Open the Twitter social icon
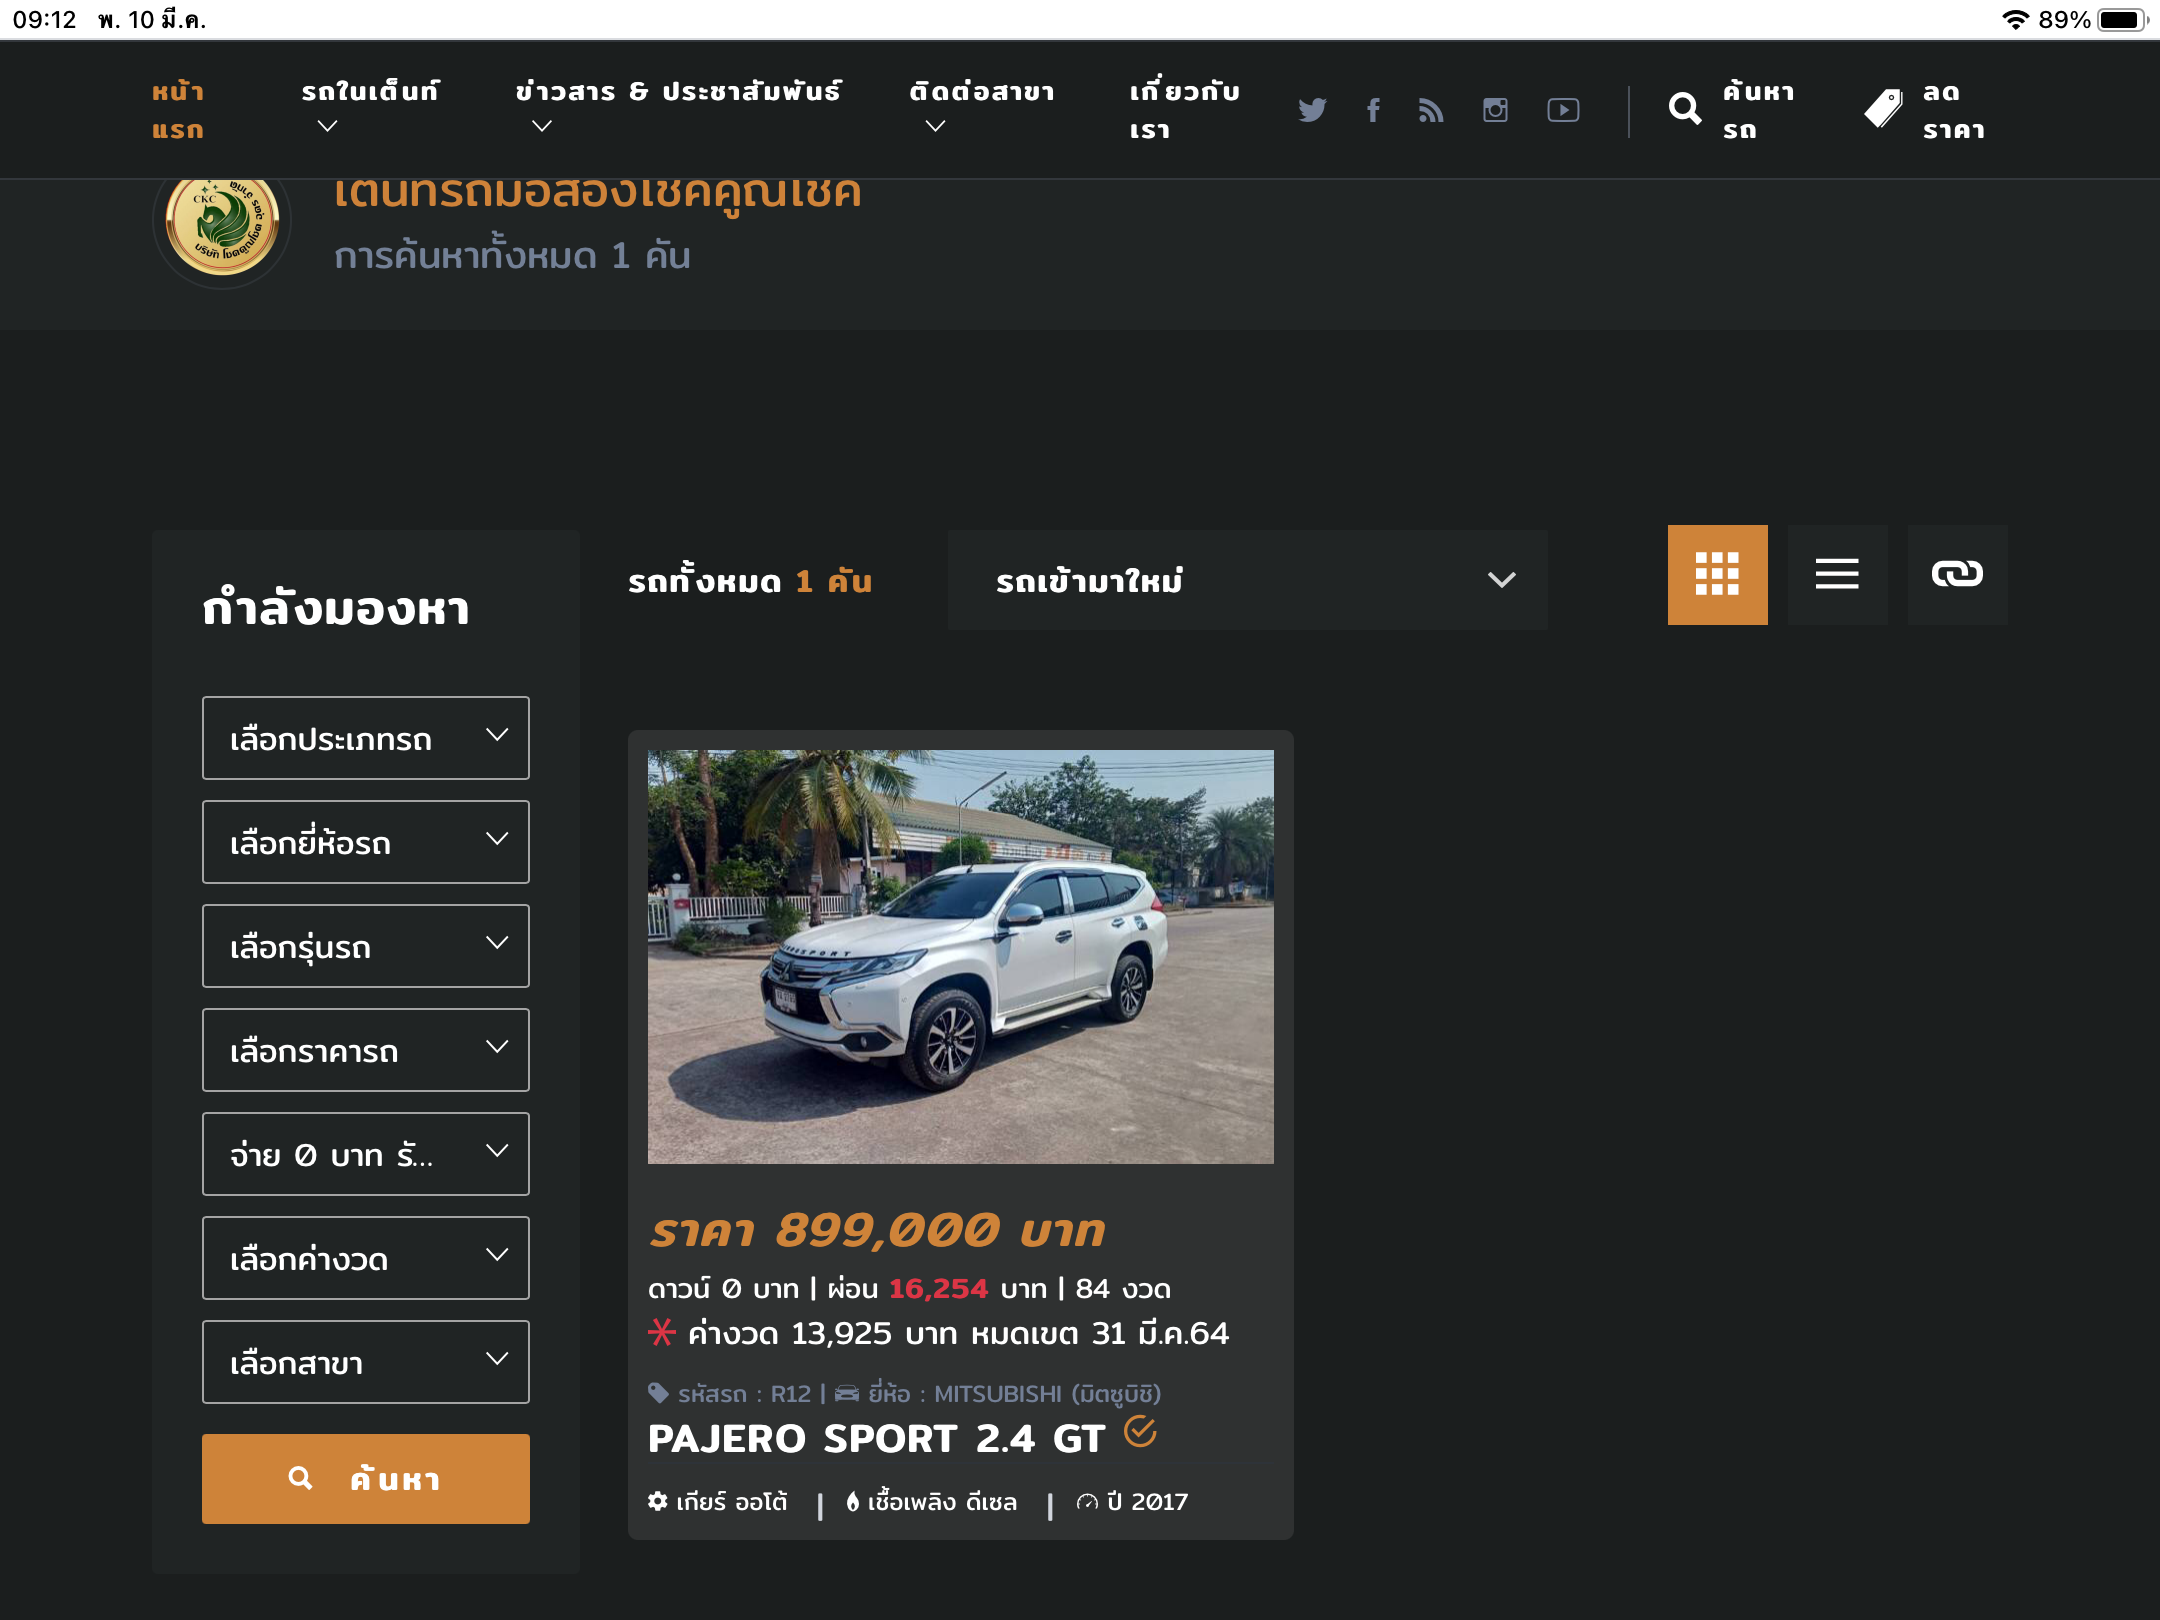2160x1620 pixels. 1312,110
